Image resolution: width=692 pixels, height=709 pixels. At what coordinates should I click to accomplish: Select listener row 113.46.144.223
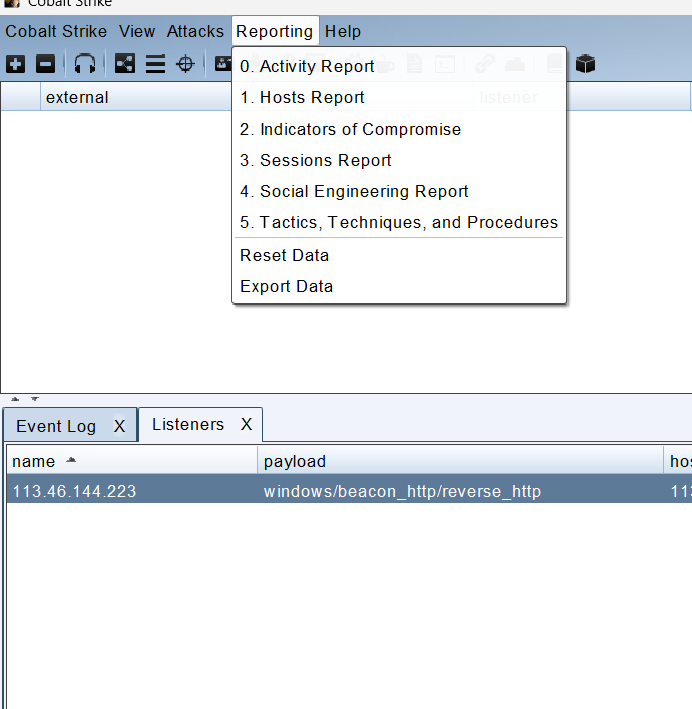pos(349,491)
